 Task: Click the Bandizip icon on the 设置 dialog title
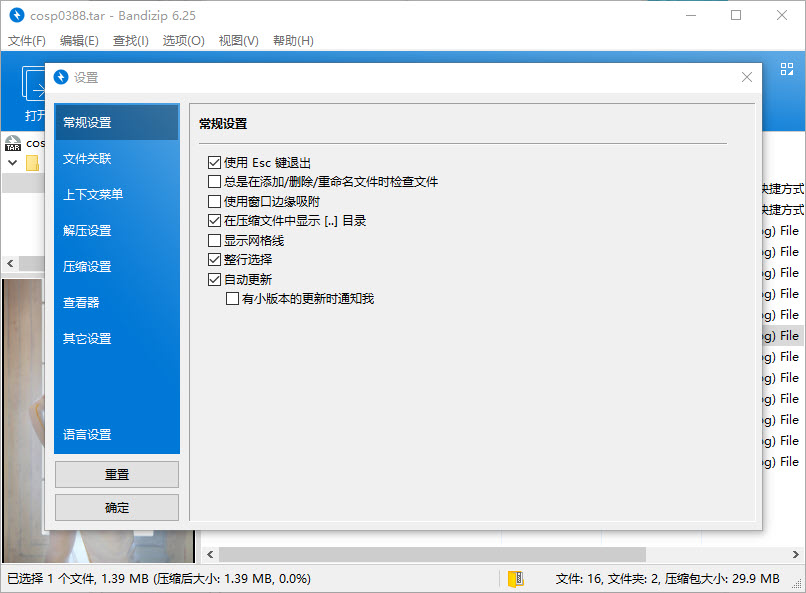[x=62, y=77]
